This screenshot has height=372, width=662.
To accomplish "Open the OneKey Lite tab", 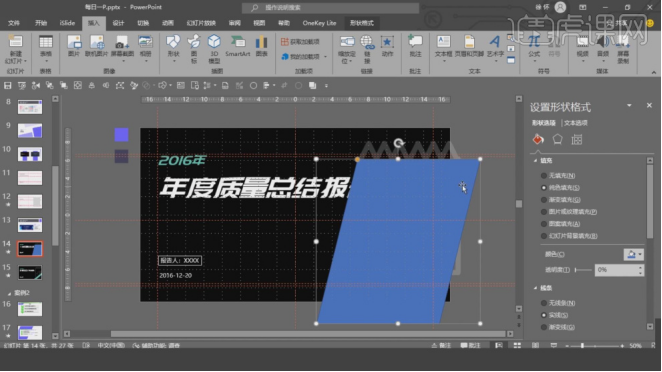I will click(x=319, y=23).
